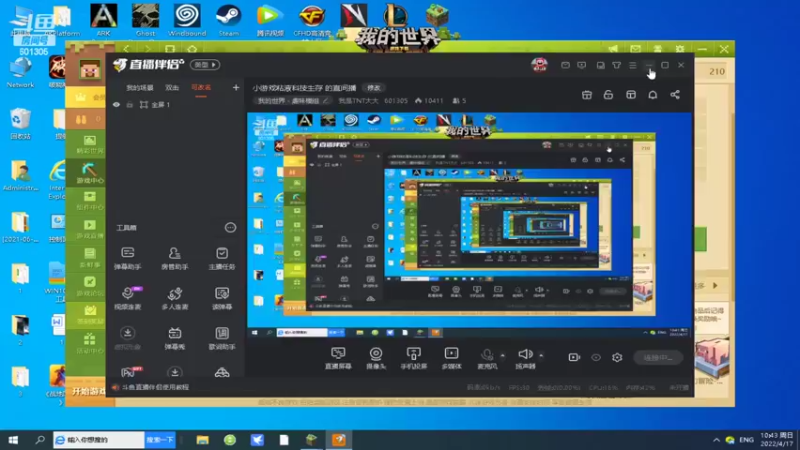Add a new scene with plus button
This screenshot has width=800, height=450.
236,88
